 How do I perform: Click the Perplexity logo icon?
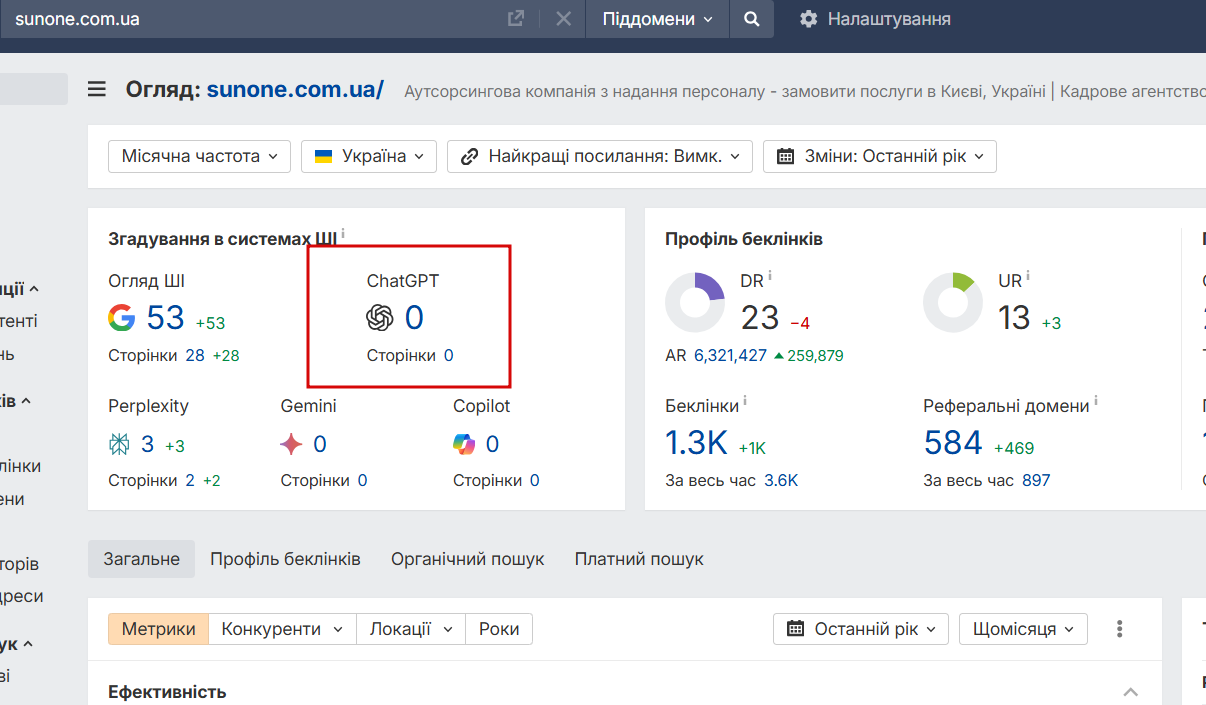(x=120, y=444)
